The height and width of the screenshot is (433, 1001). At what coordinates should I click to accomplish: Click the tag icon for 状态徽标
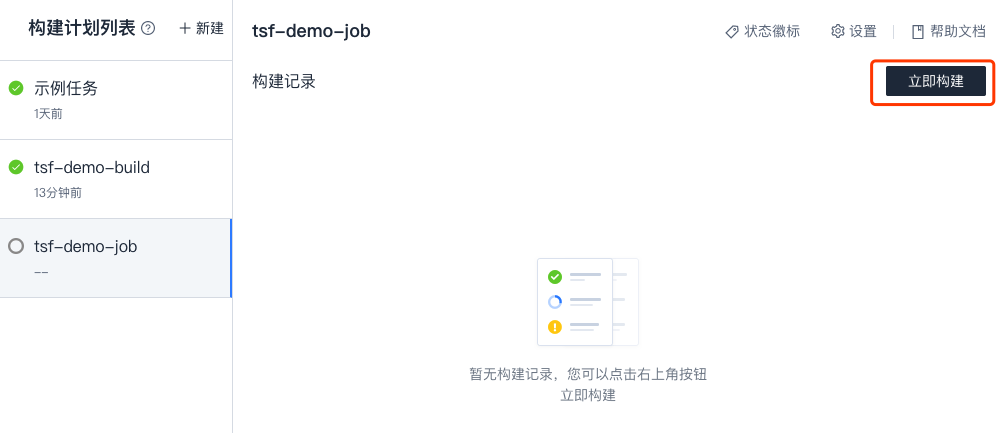click(732, 31)
